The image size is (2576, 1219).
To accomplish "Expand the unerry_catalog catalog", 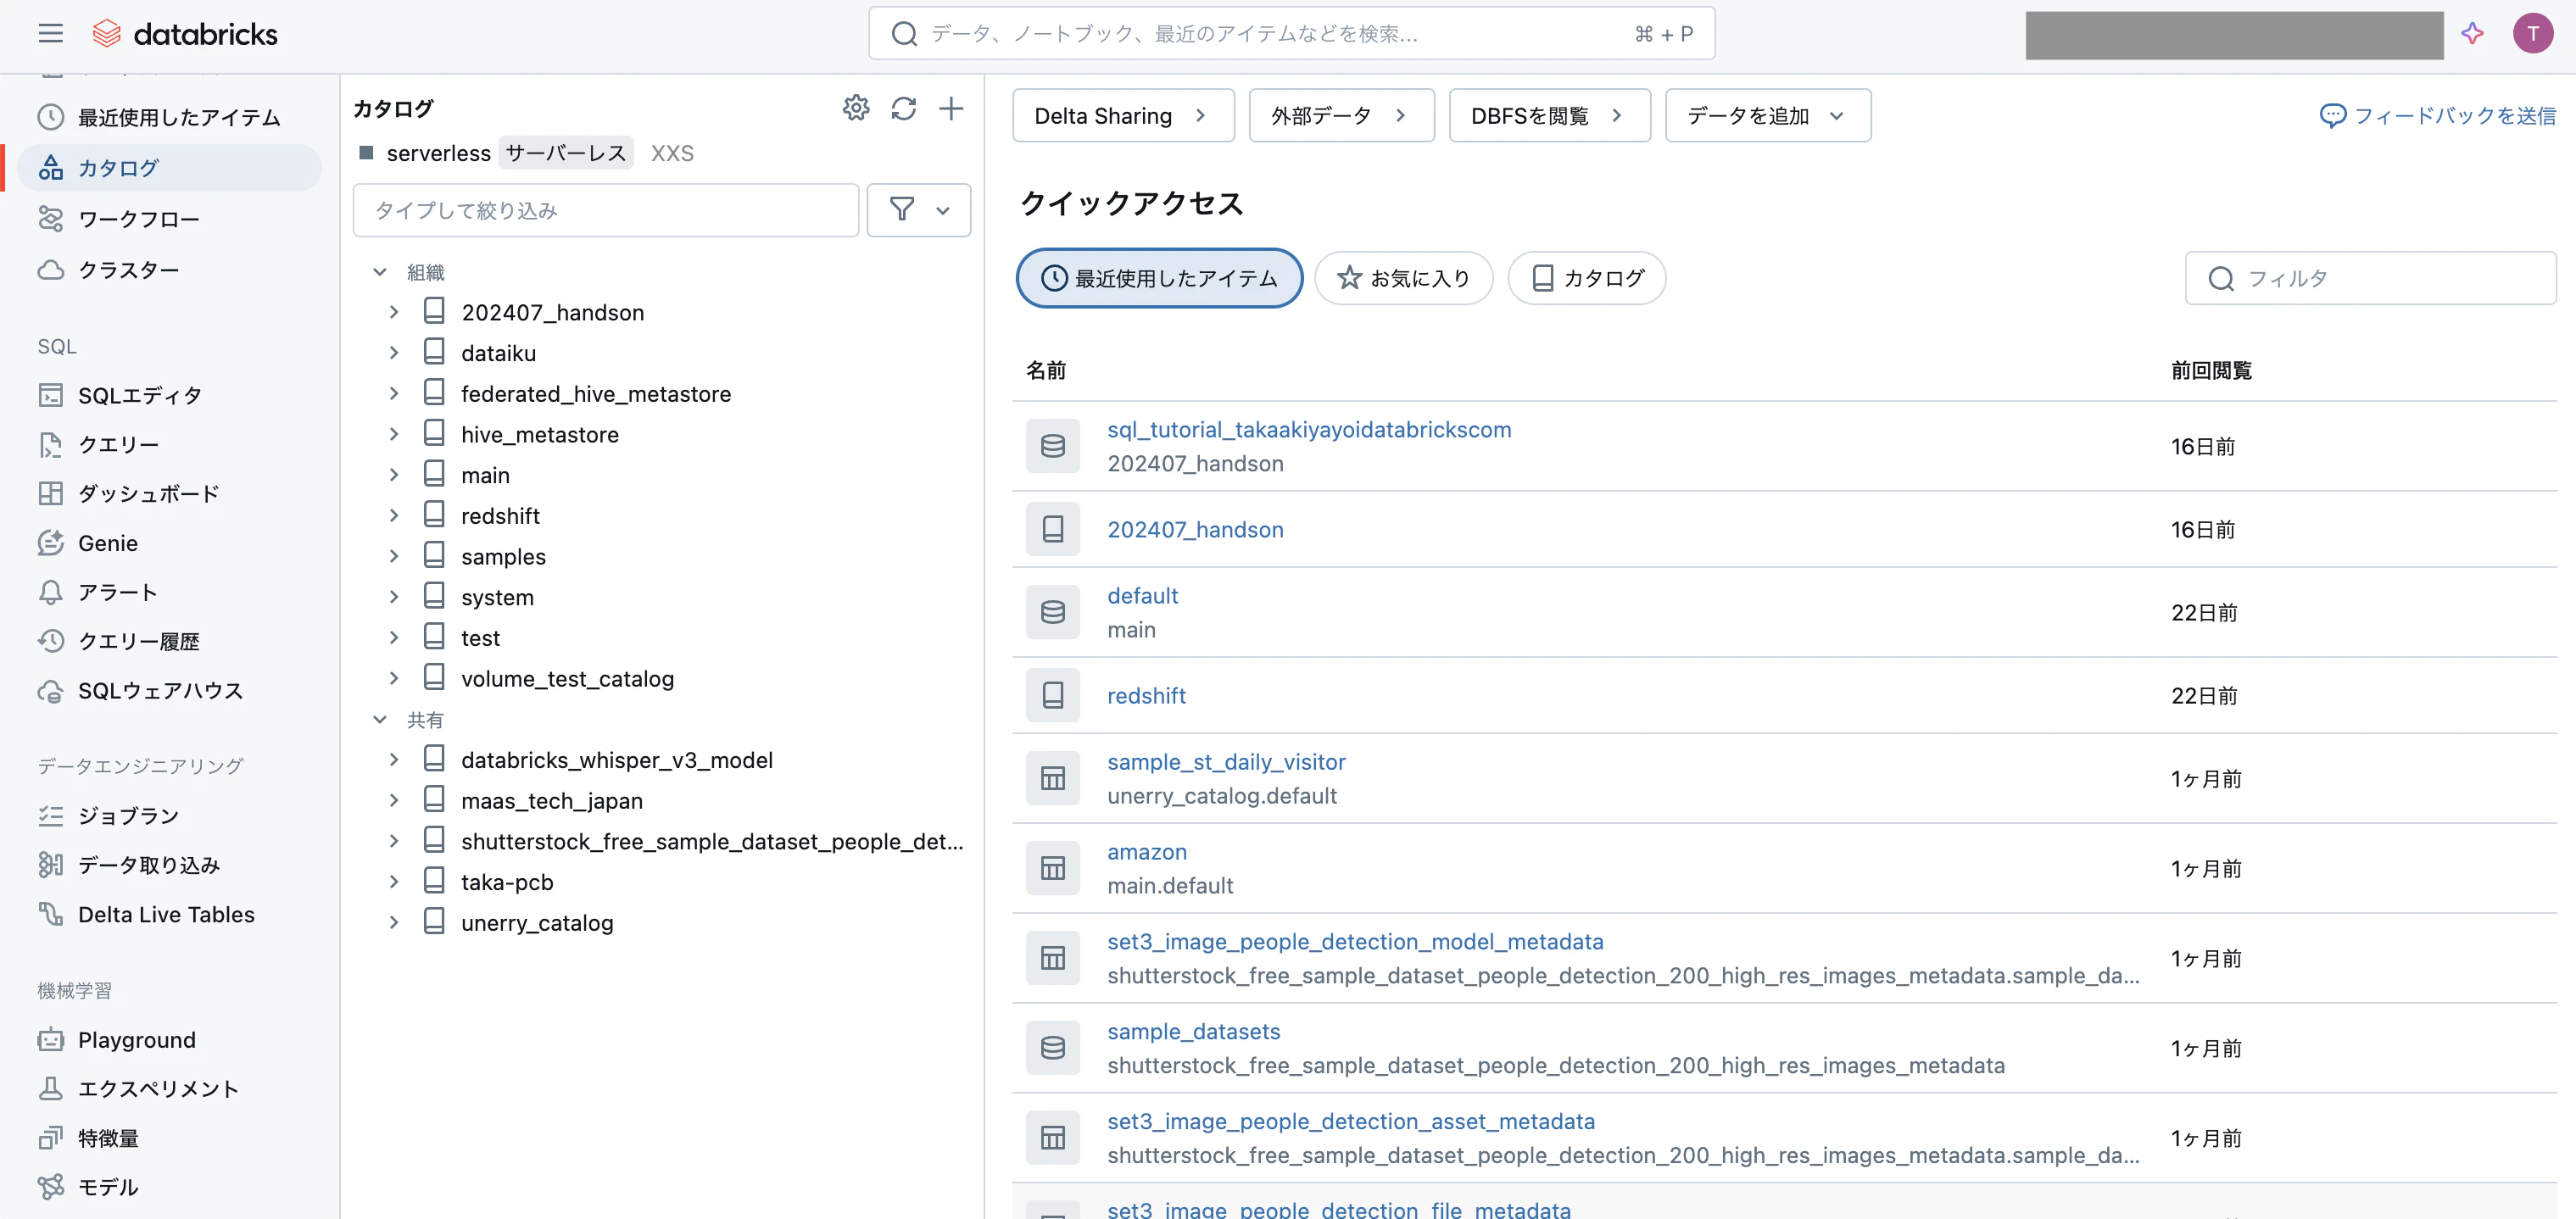I will click(x=394, y=923).
